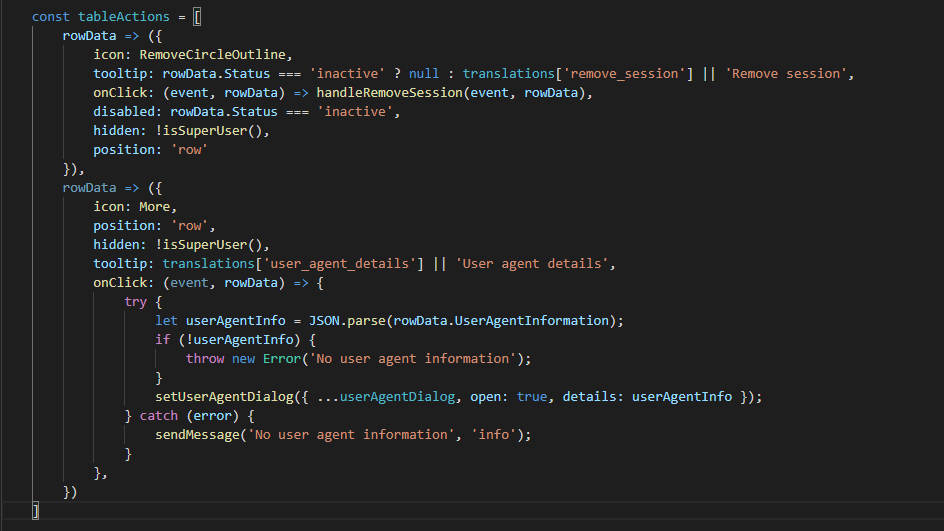Click the More icon identifier
Image resolution: width=944 pixels, height=531 pixels.
(x=155, y=206)
